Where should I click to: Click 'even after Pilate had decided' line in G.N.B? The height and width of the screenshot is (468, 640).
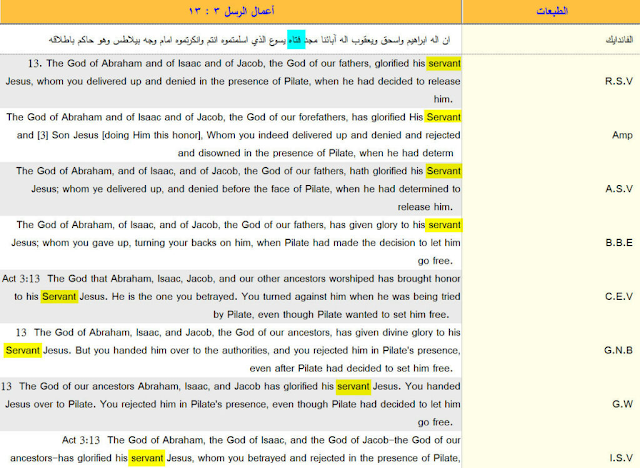coord(351,368)
